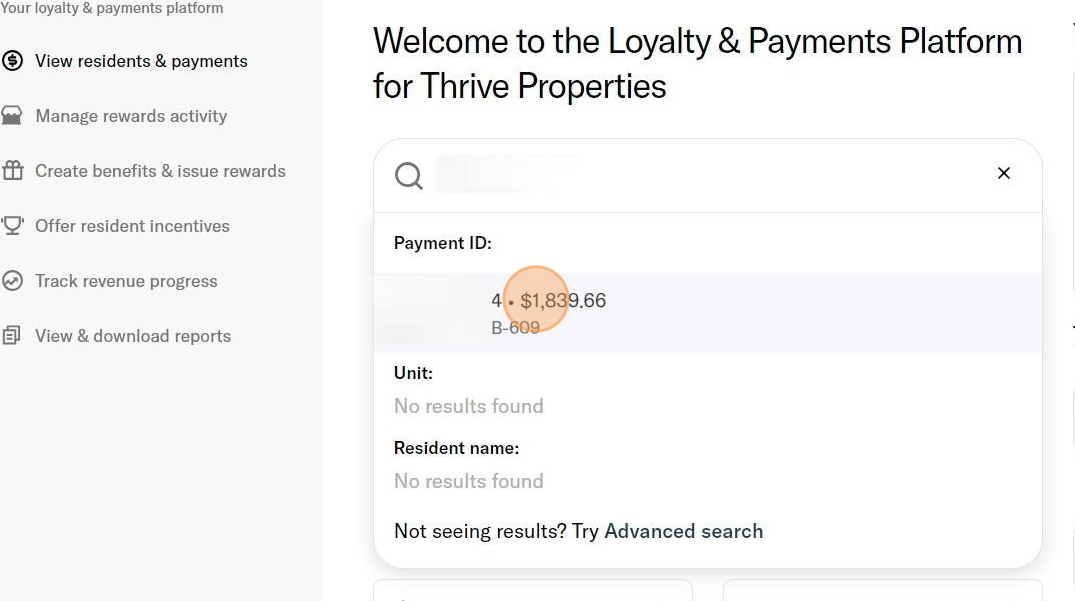Image resolution: width=1075 pixels, height=601 pixels.
Task: Focus the search input field
Action: click(700, 175)
